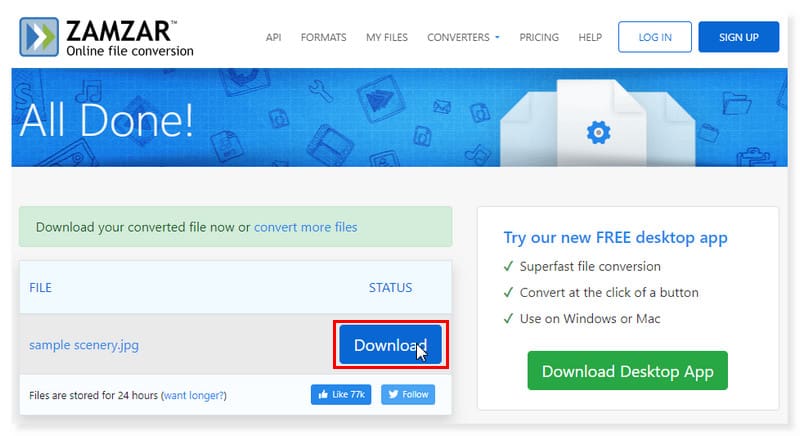
Task: Click the Log In button
Action: pos(653,37)
